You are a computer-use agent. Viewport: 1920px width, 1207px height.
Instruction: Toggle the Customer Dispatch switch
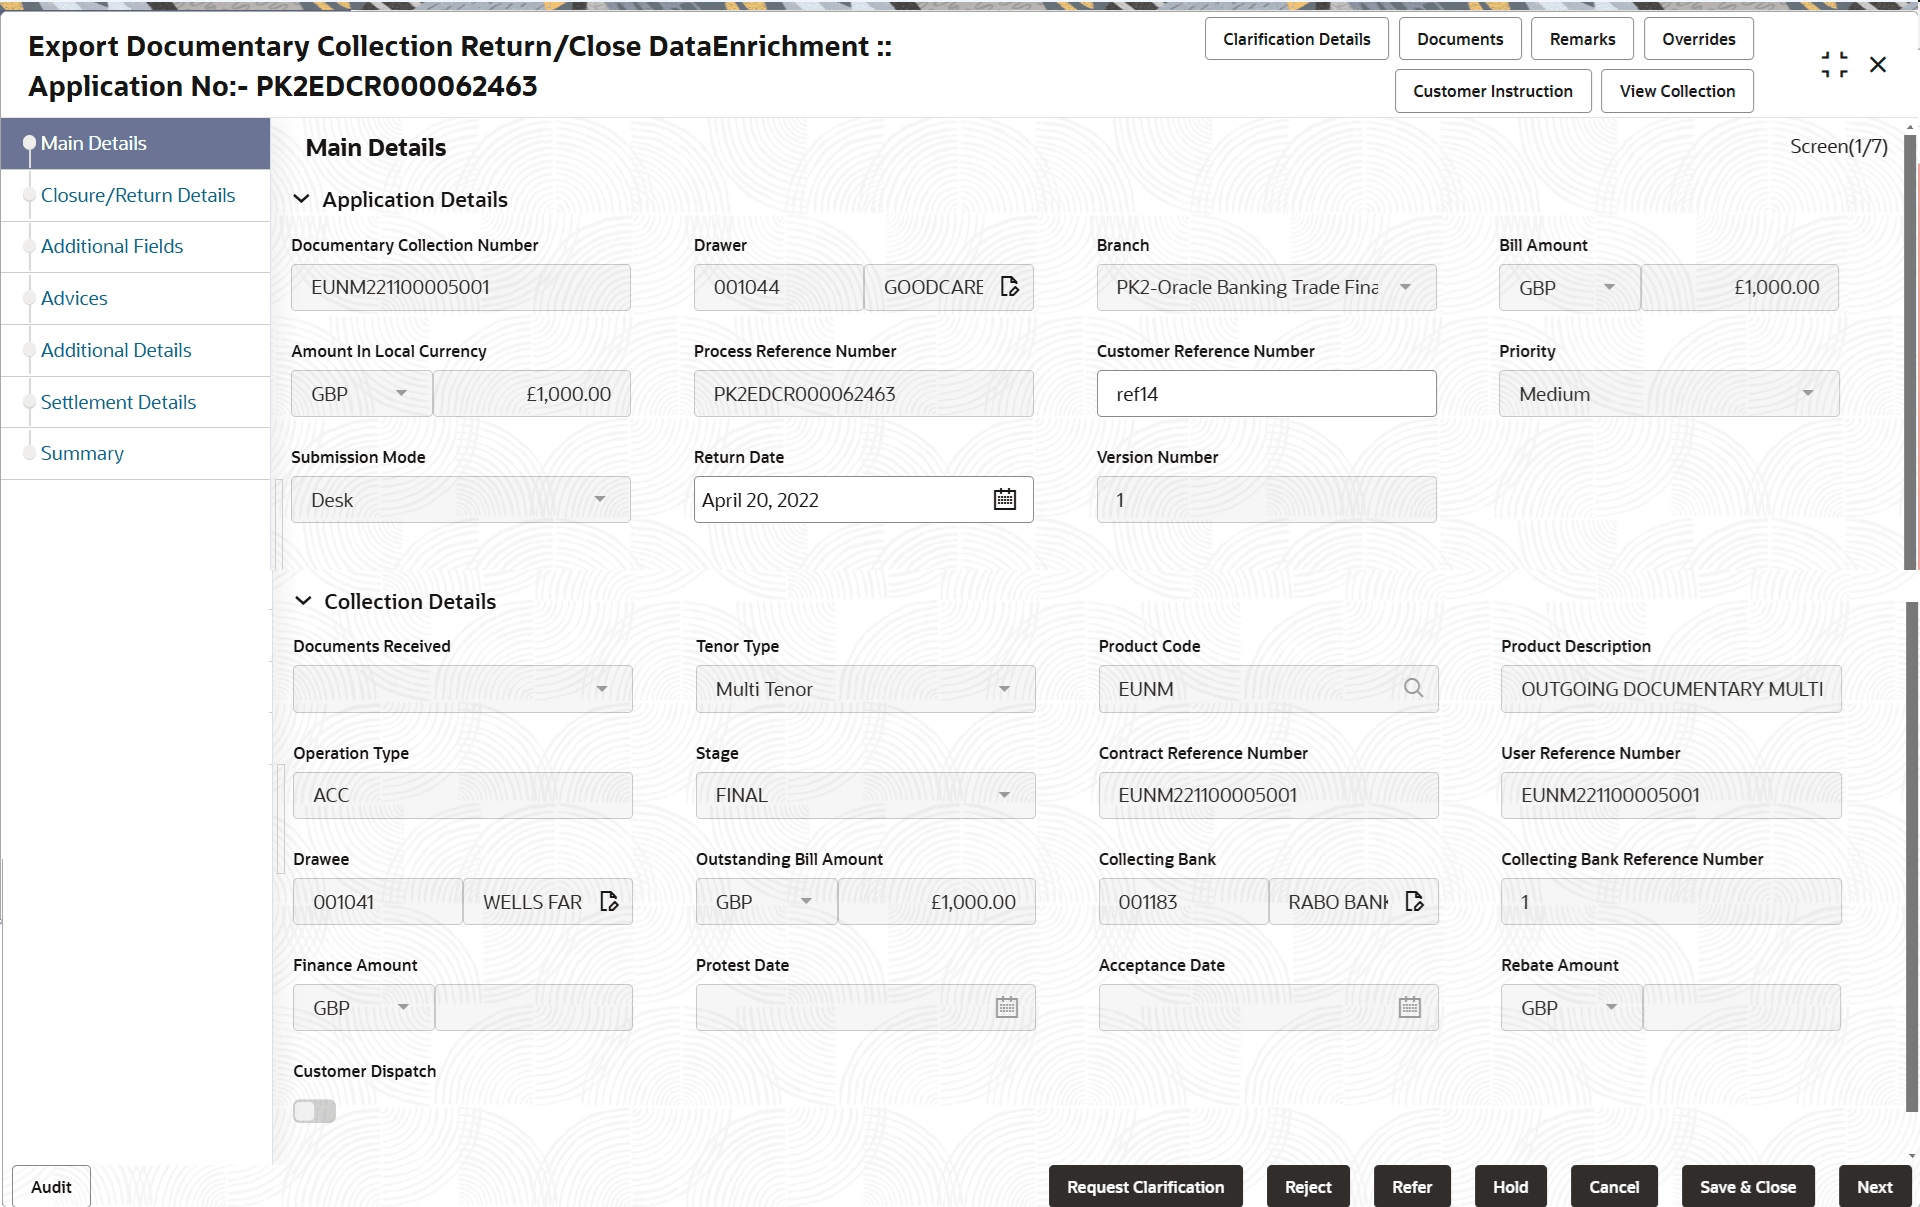pos(314,1111)
